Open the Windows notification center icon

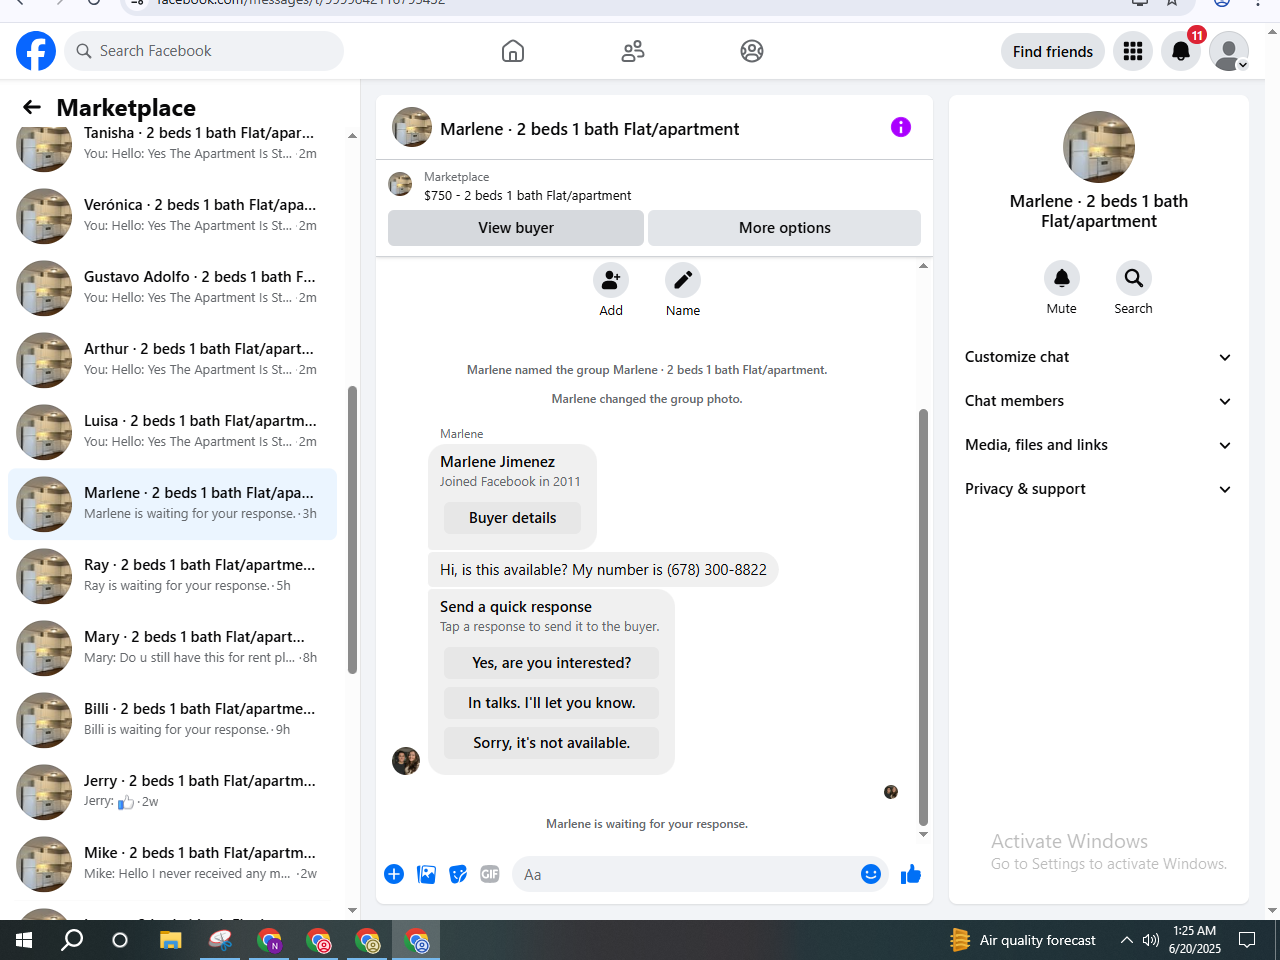pyautogui.click(x=1247, y=940)
